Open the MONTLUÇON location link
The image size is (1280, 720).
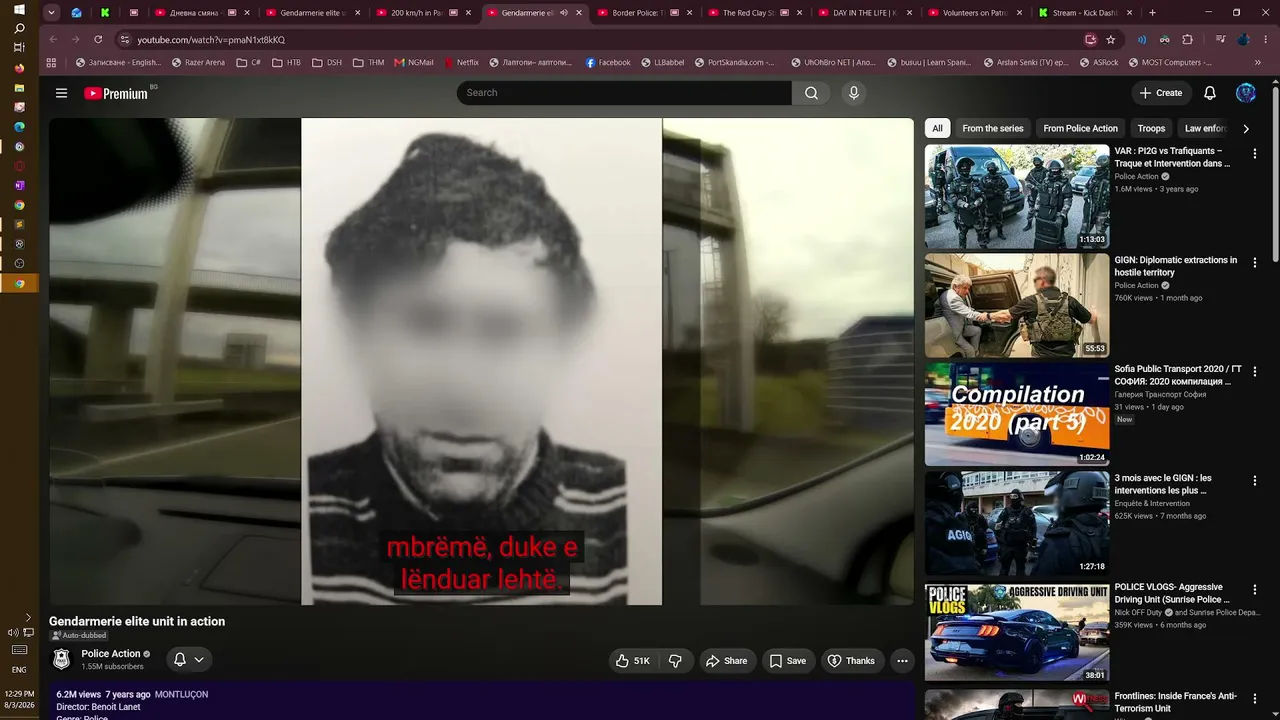click(181, 694)
